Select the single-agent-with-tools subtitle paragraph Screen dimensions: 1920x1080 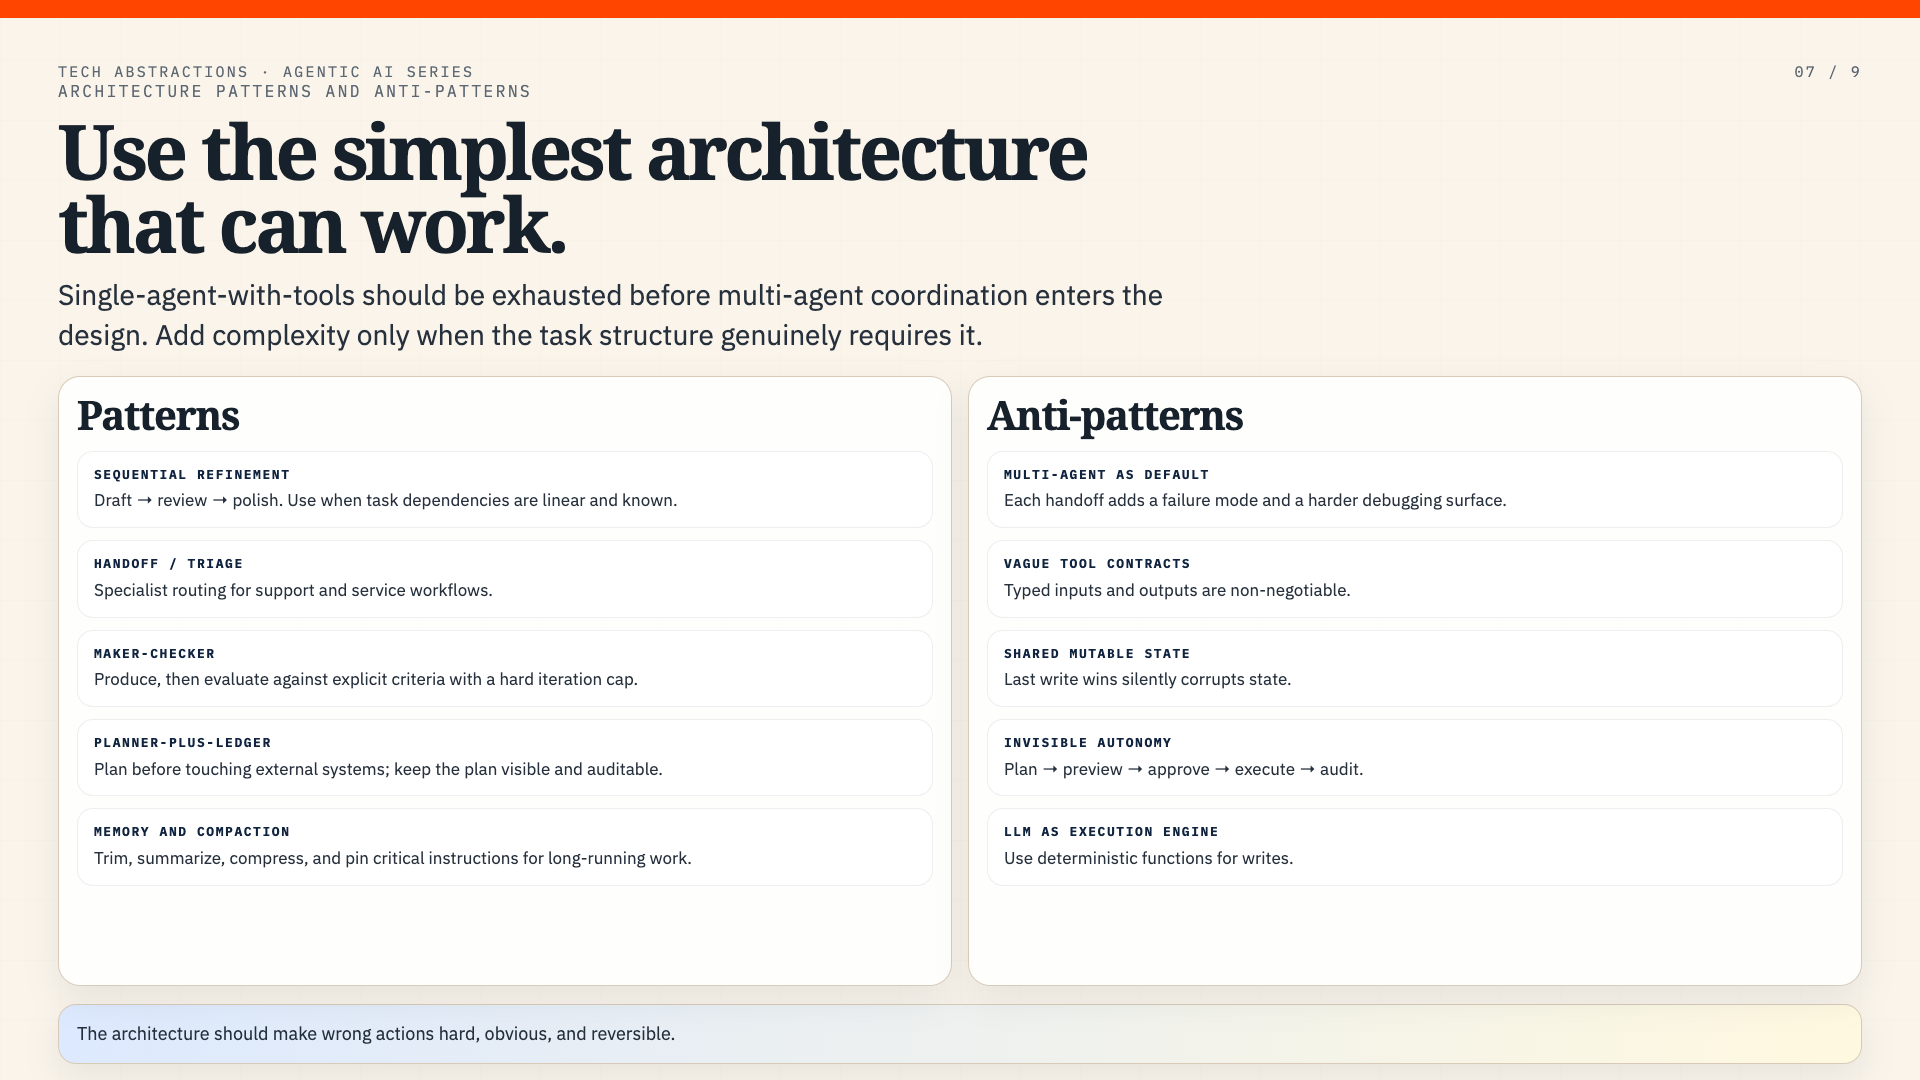(x=610, y=315)
